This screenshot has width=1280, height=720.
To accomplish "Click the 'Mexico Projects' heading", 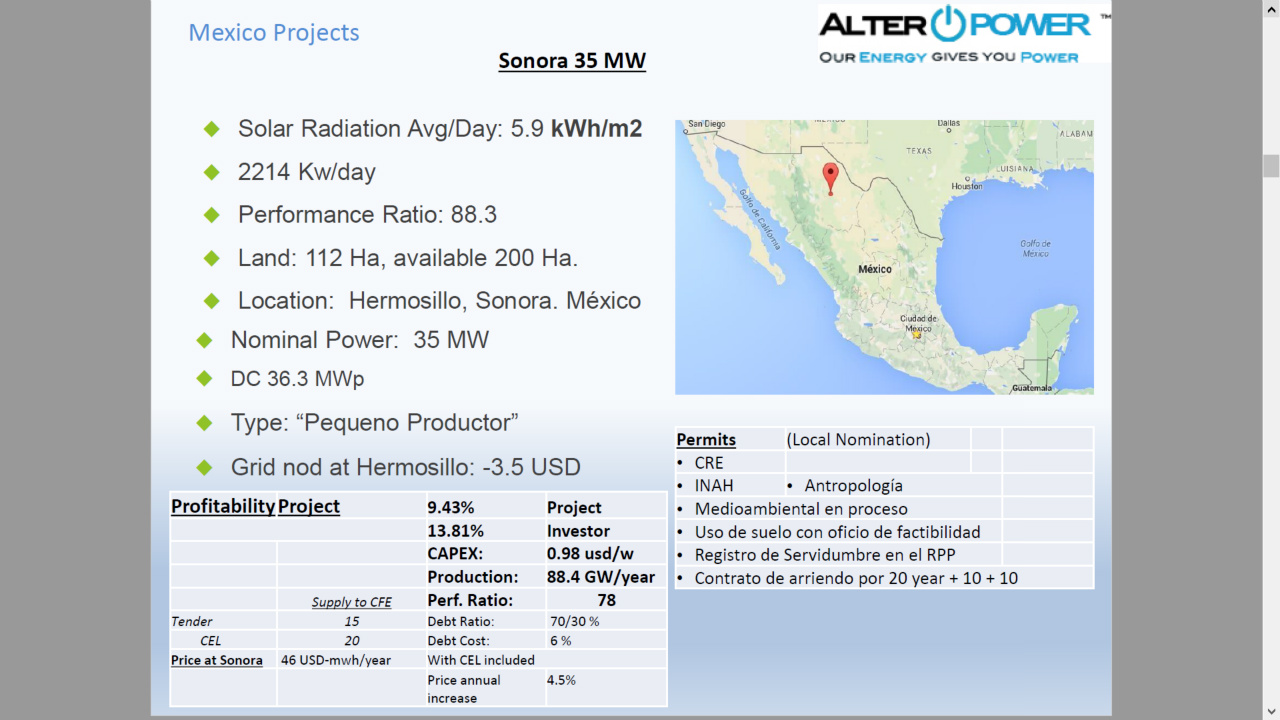I will 274,32.
